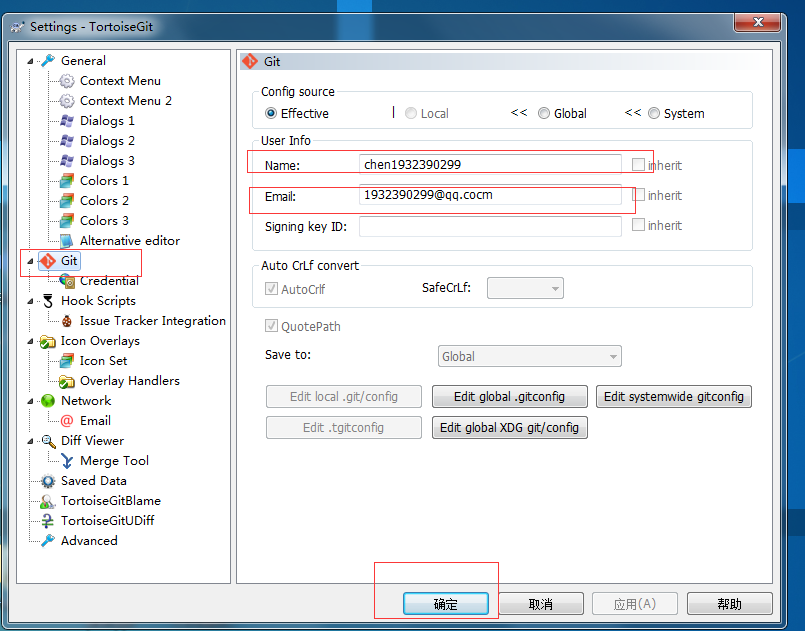Open the Merge Tool settings page
805x631 pixels.
point(114,461)
